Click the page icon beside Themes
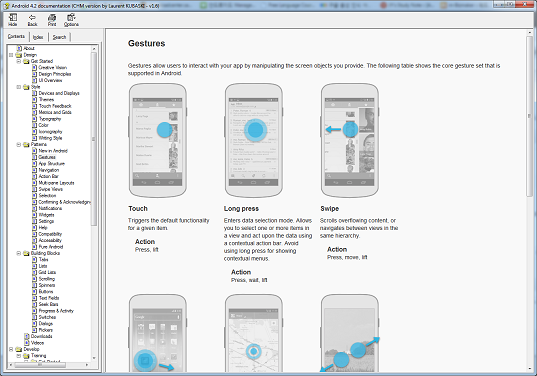The width and height of the screenshot is (537, 376). (34, 100)
